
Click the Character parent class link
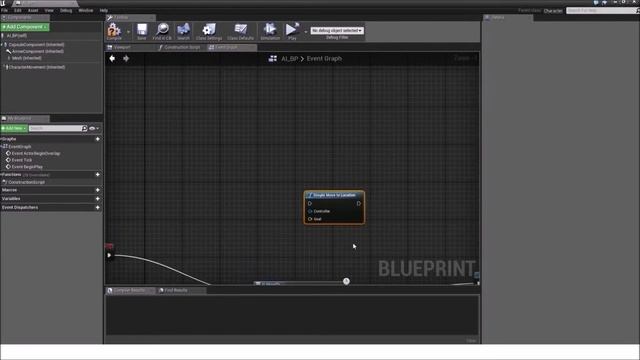pyautogui.click(x=553, y=11)
